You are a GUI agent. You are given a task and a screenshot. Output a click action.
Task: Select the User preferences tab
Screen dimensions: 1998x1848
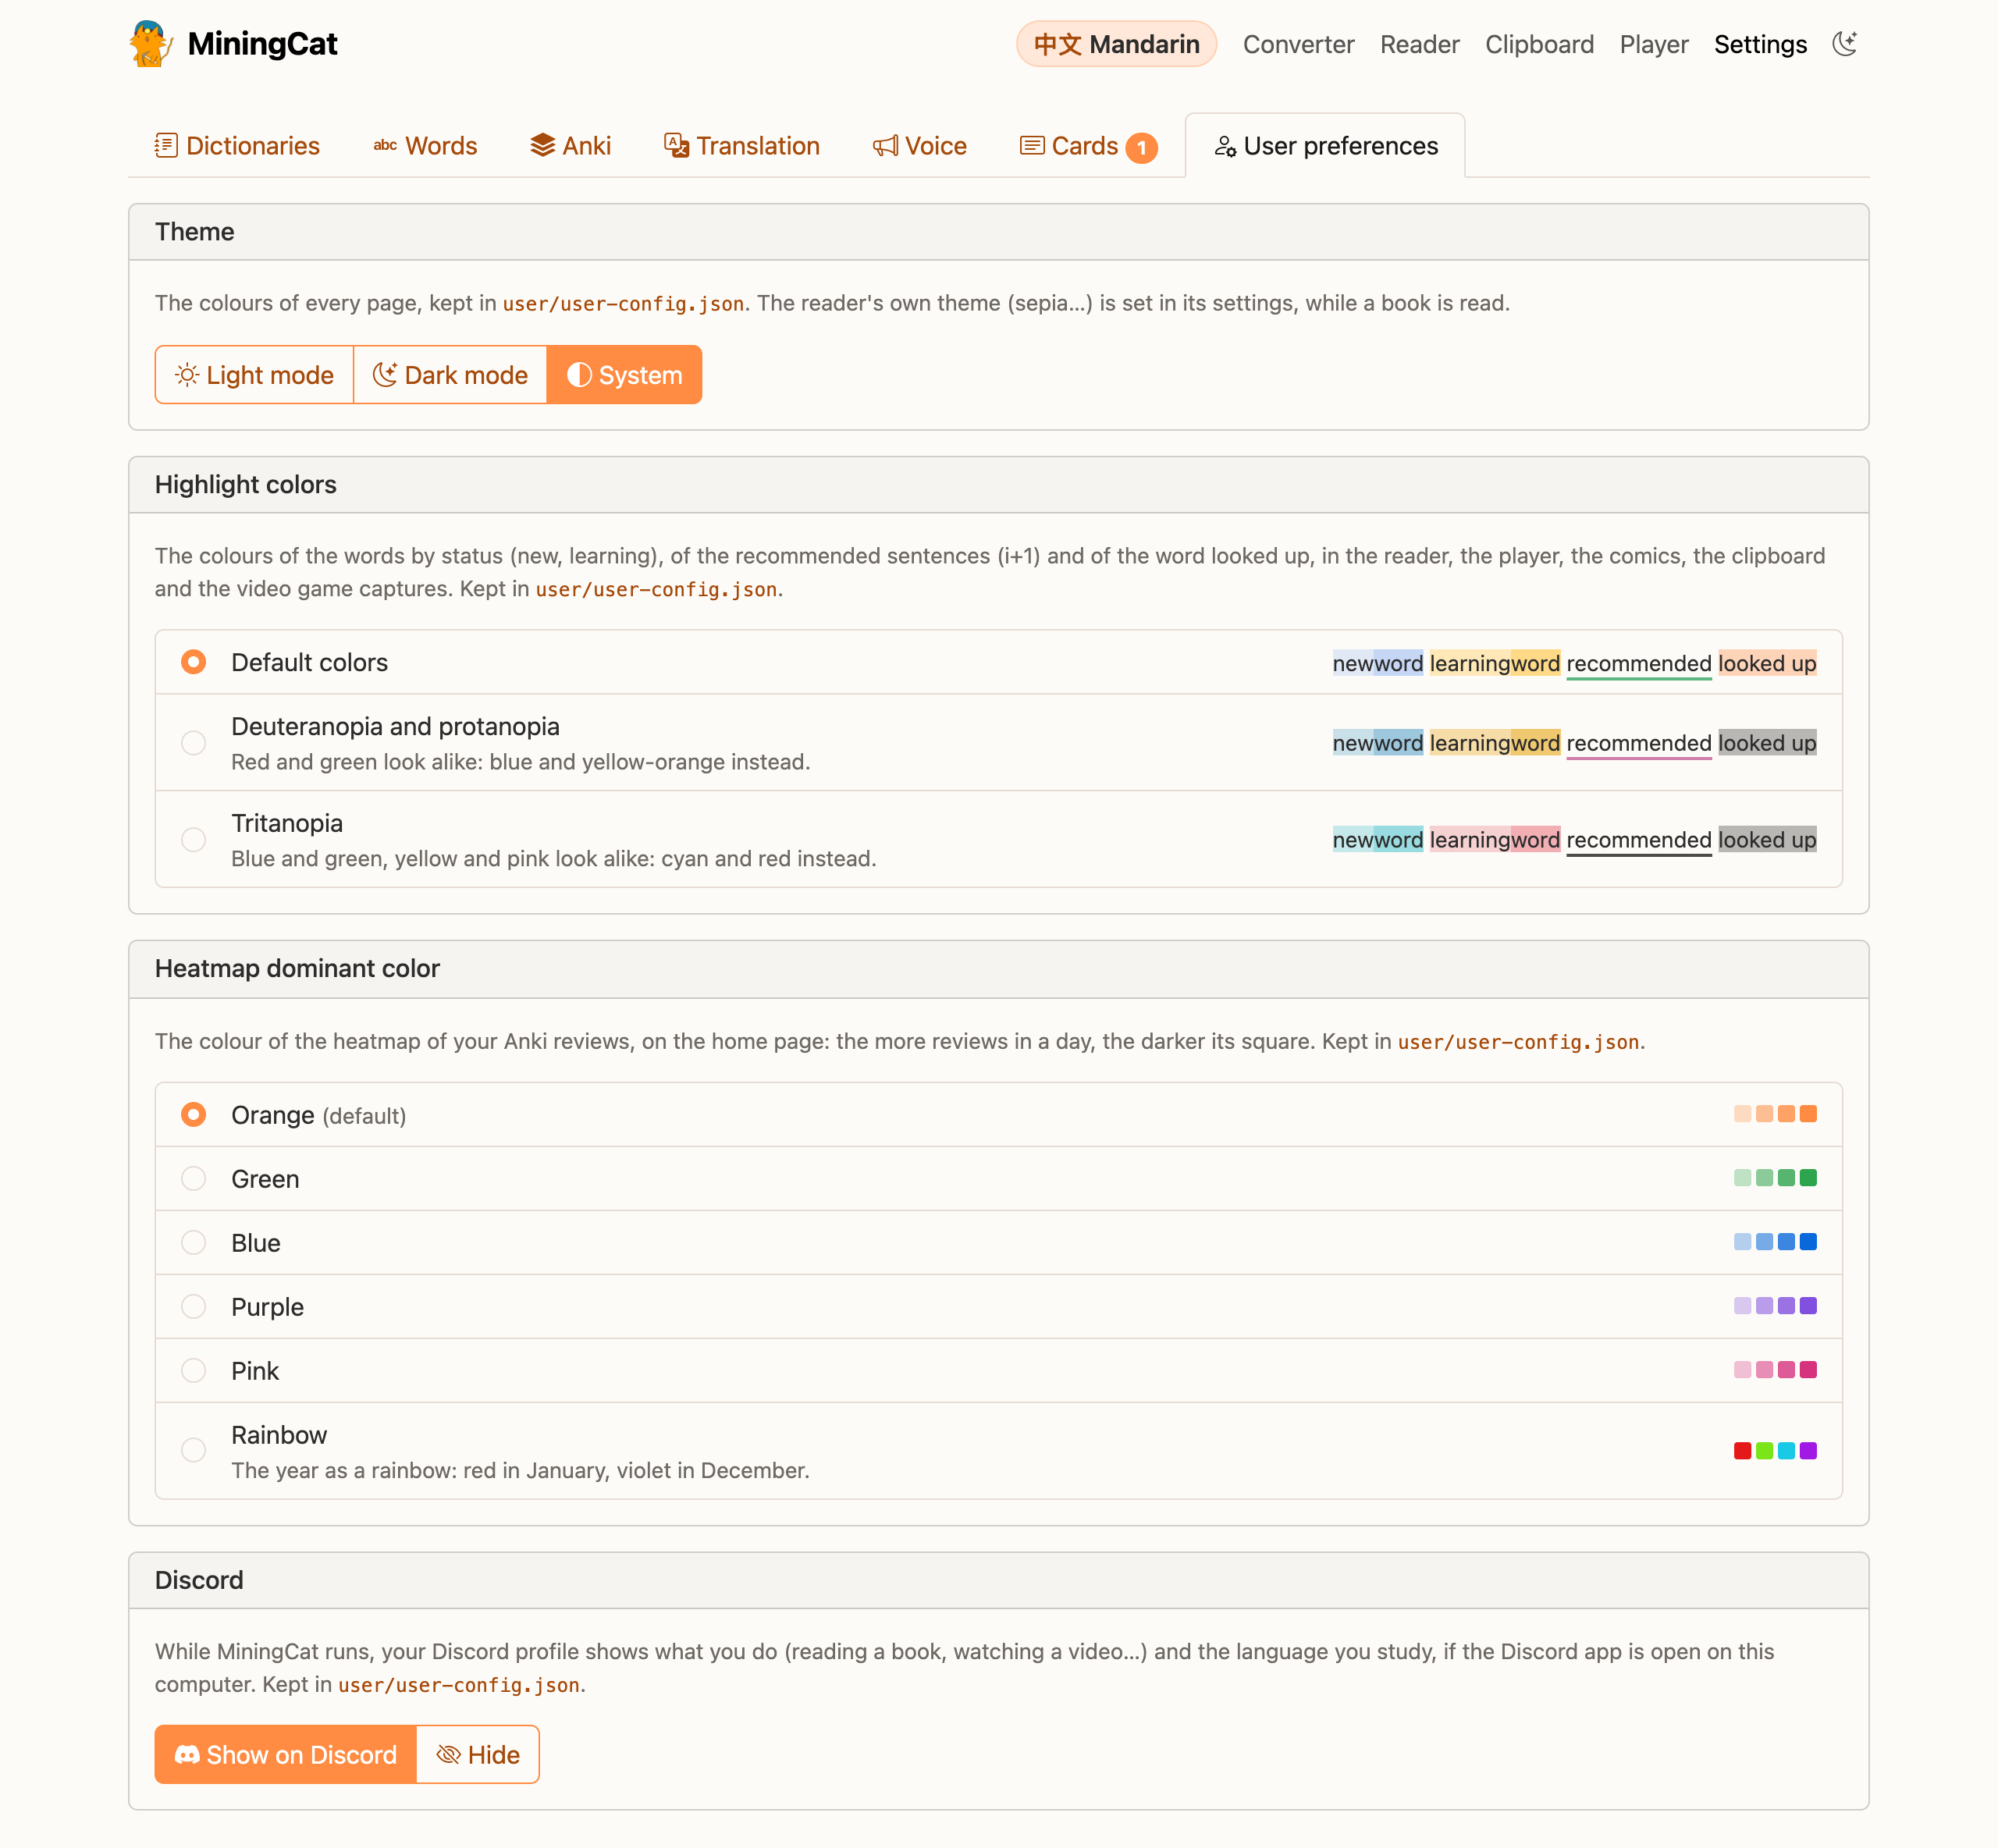pyautogui.click(x=1326, y=146)
